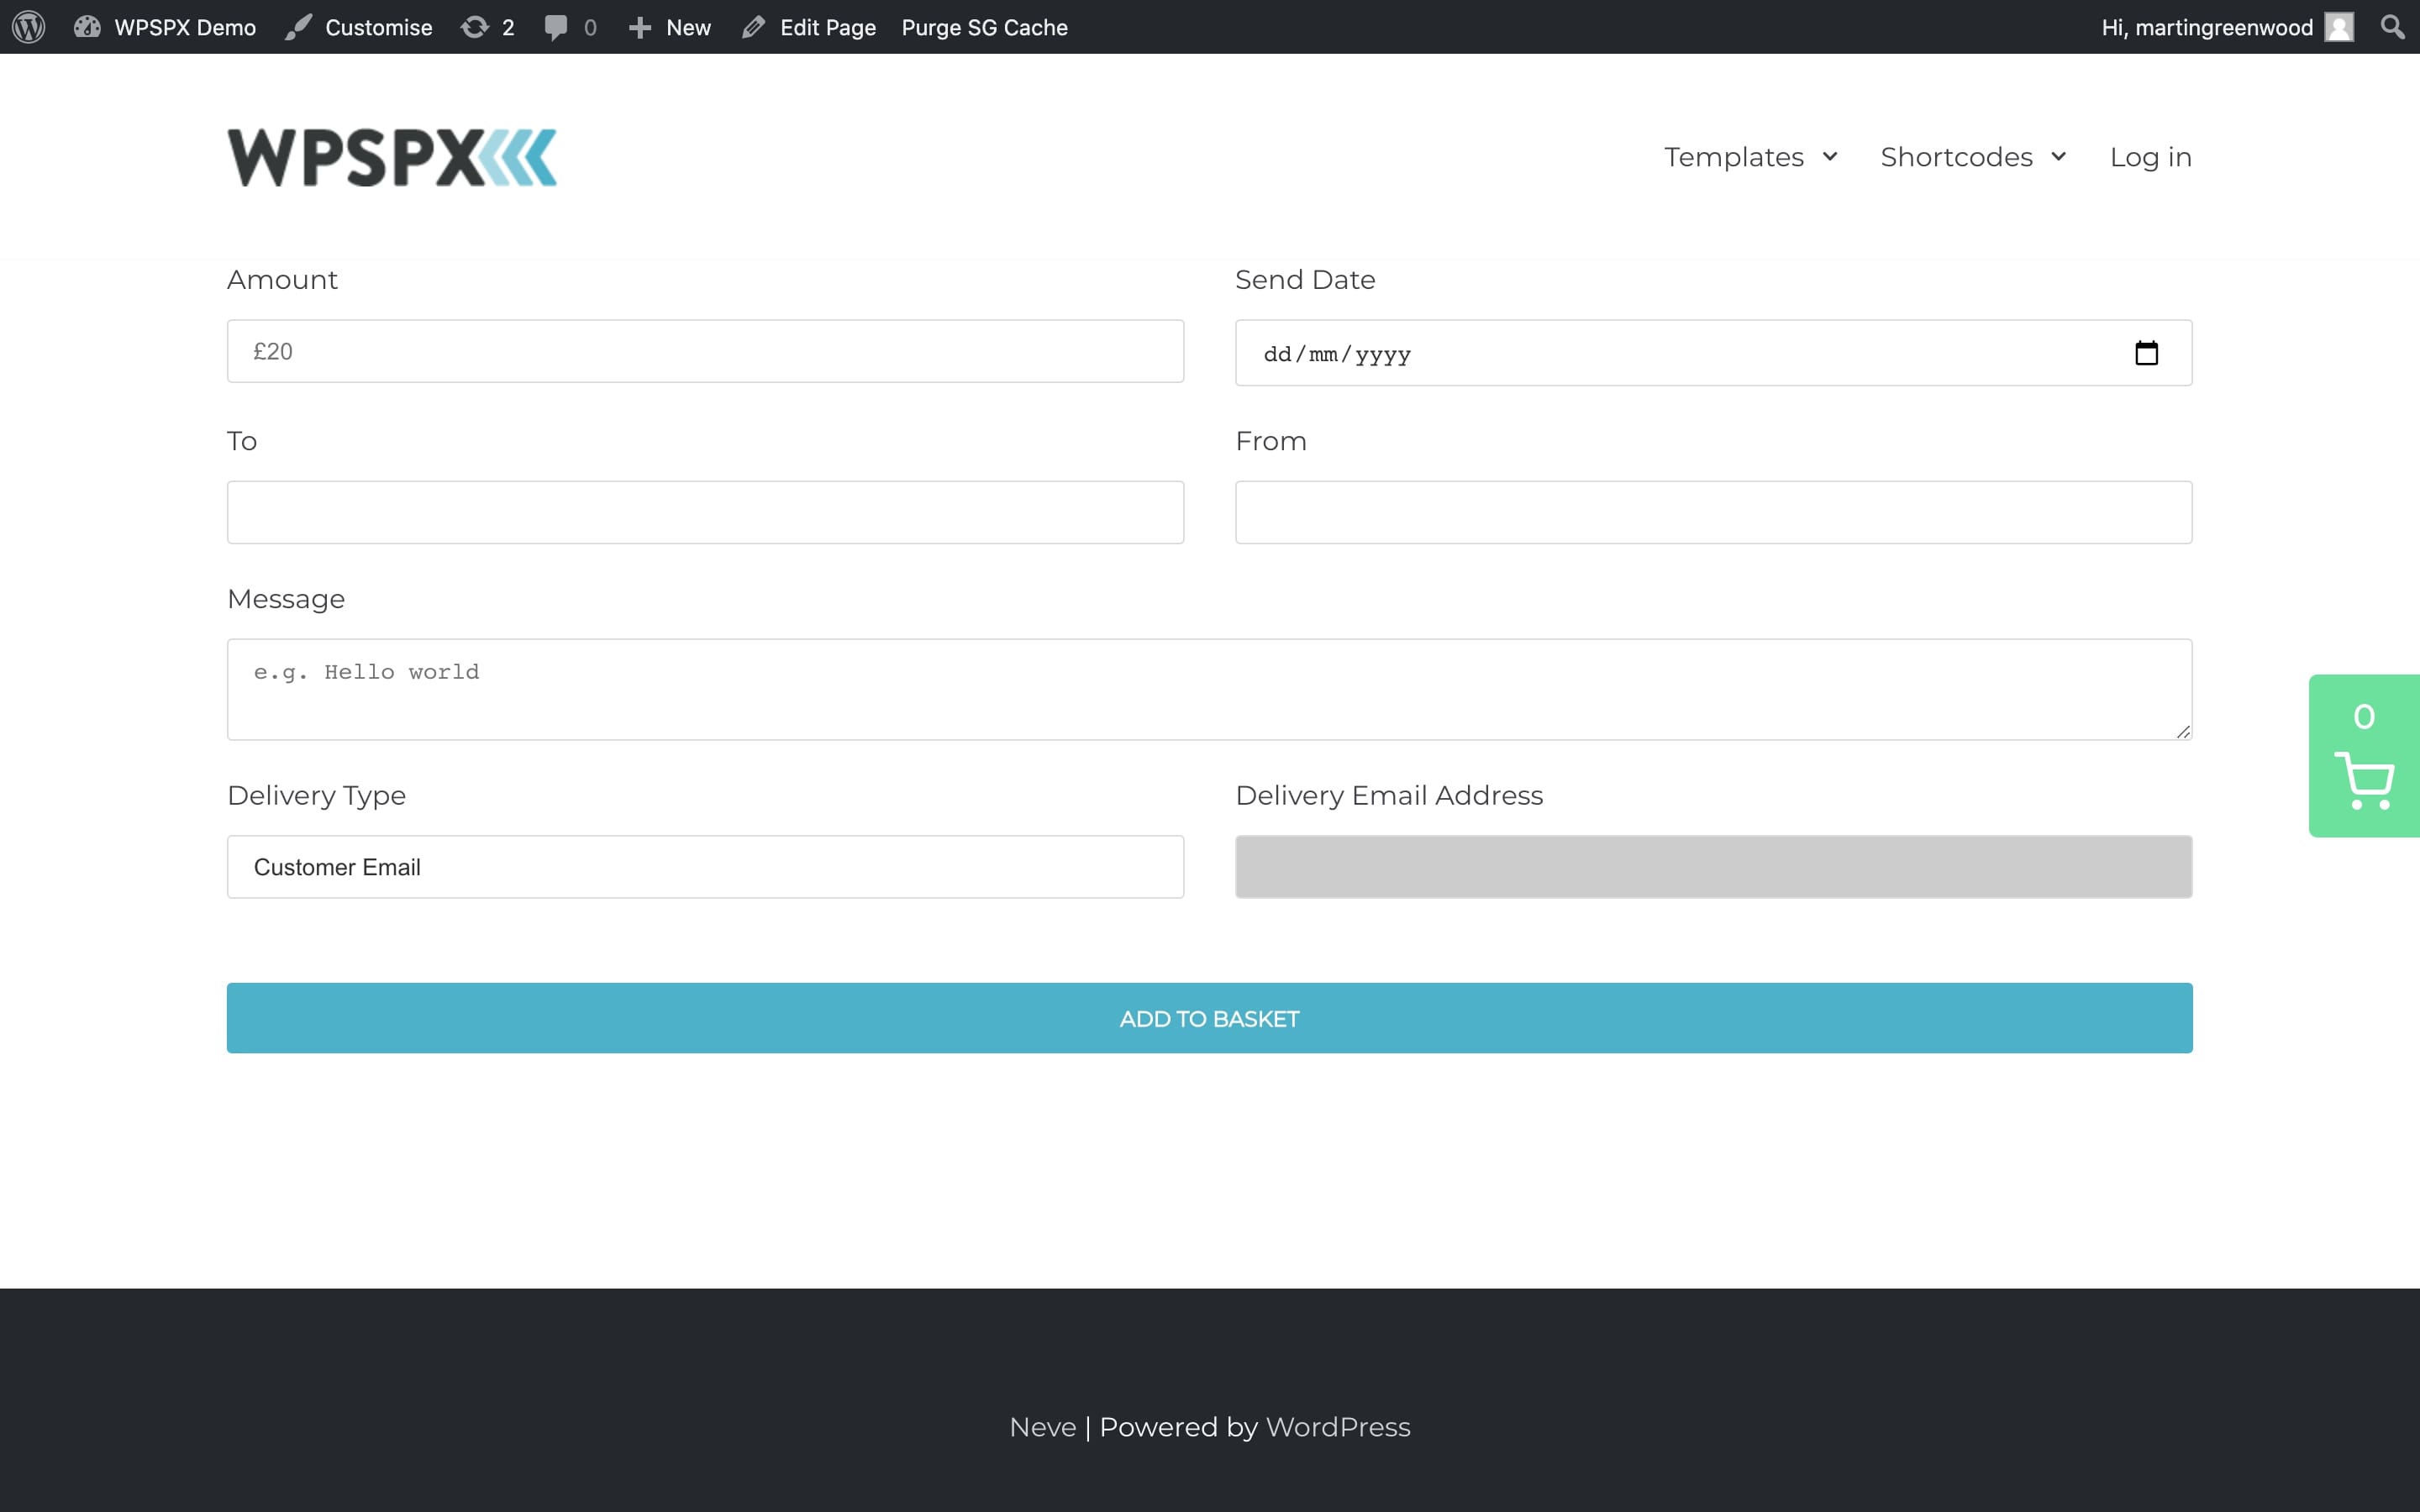
Task: Click the pencil icon beside Edit Page
Action: point(754,27)
